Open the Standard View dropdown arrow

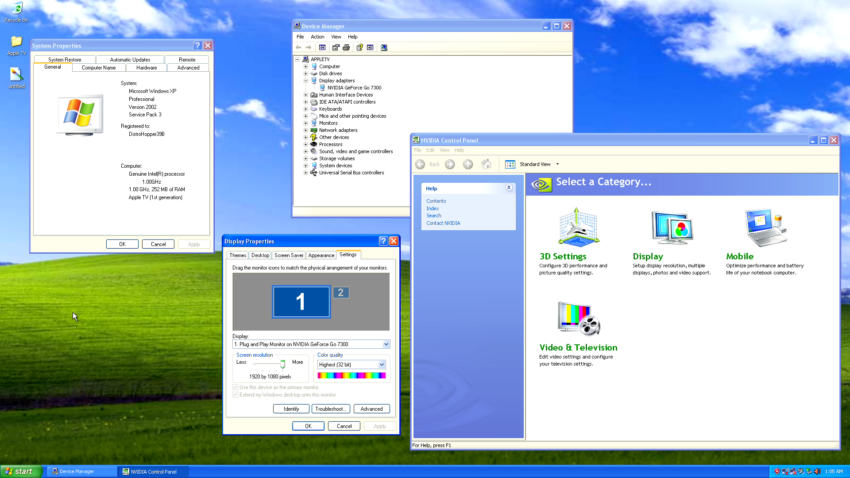(x=557, y=164)
